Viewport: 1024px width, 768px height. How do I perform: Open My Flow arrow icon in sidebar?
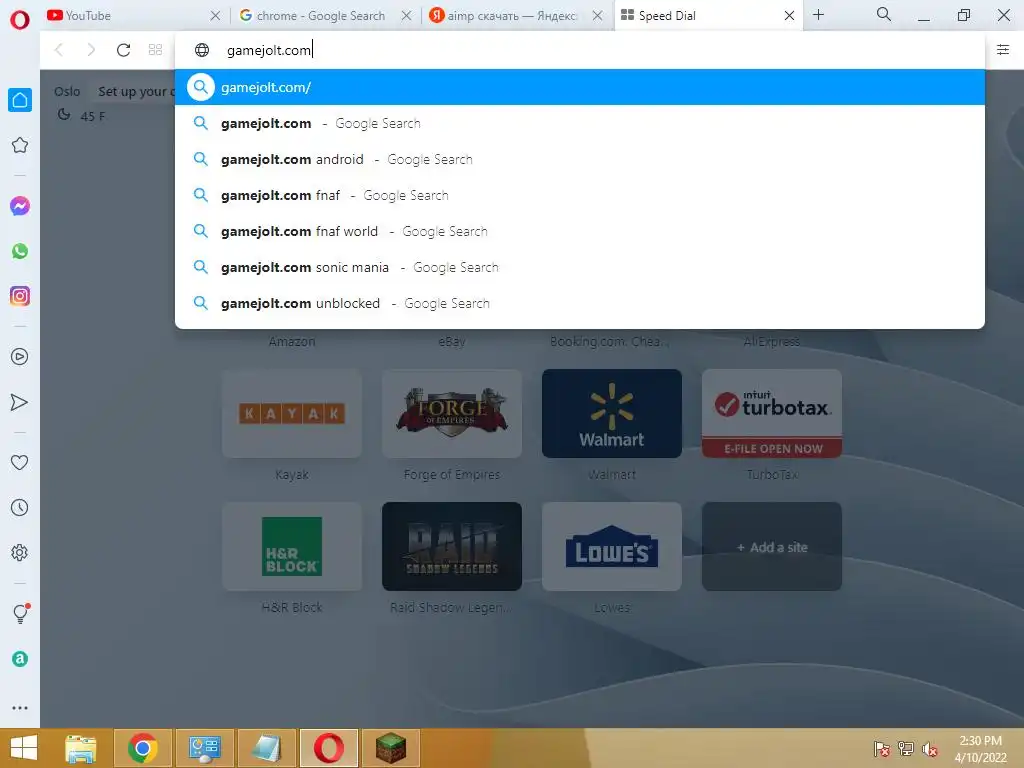[x=20, y=402]
